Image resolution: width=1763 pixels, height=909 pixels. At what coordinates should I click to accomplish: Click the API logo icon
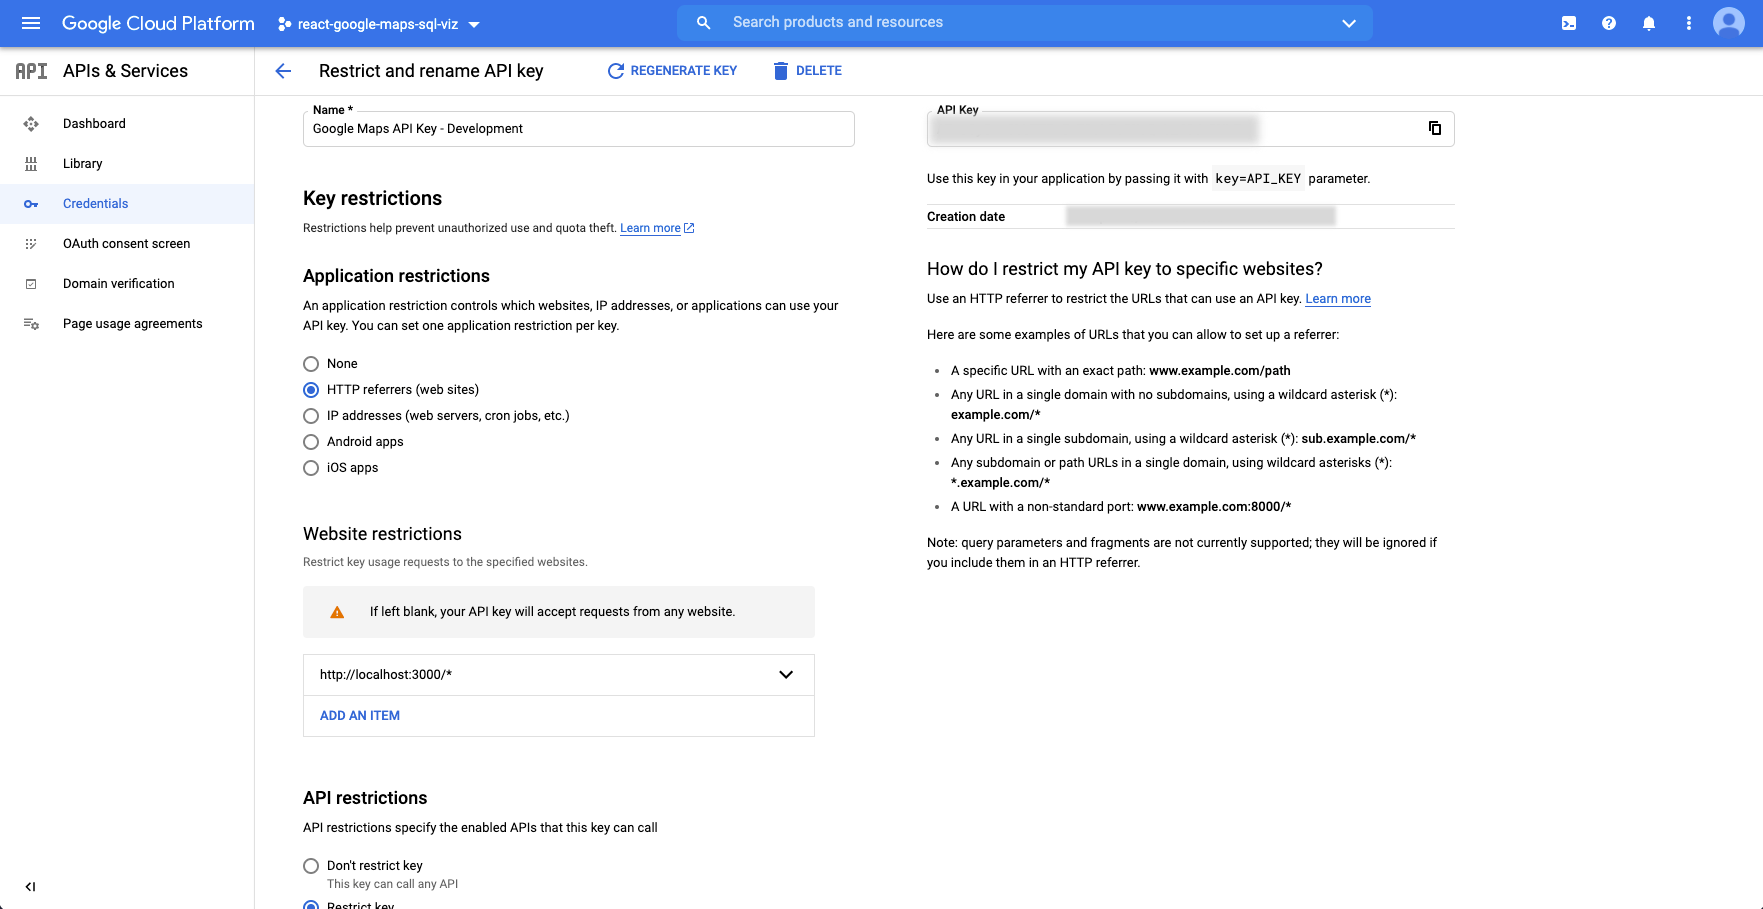pos(31,71)
